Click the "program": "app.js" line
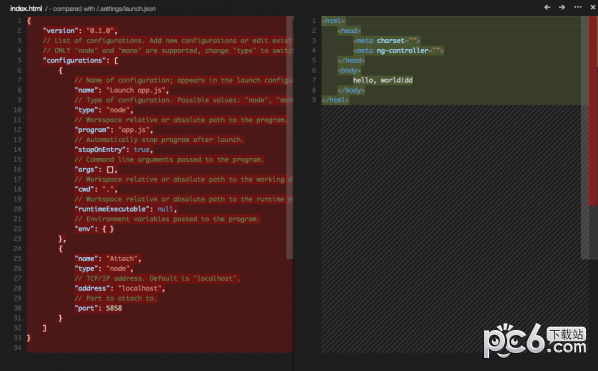Viewport: 598px width, 371px height. (x=114, y=130)
